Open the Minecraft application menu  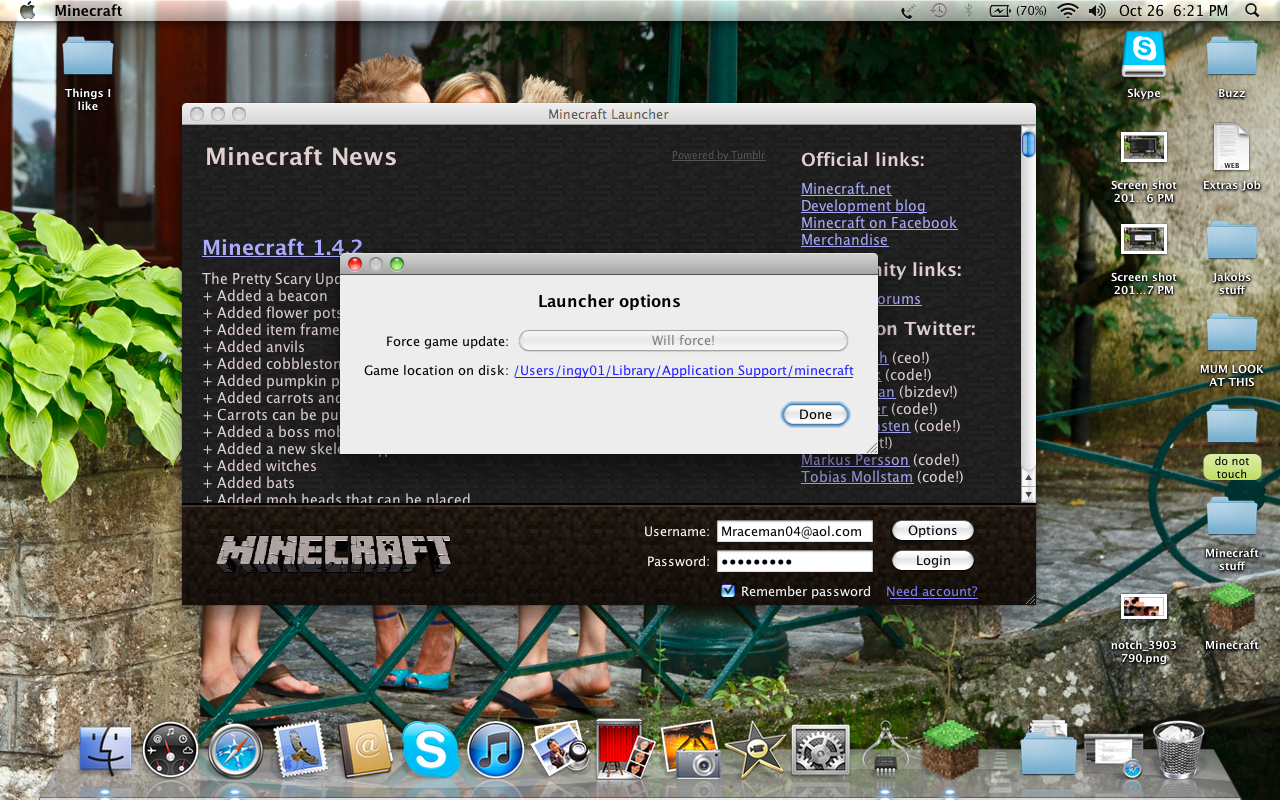pos(88,11)
